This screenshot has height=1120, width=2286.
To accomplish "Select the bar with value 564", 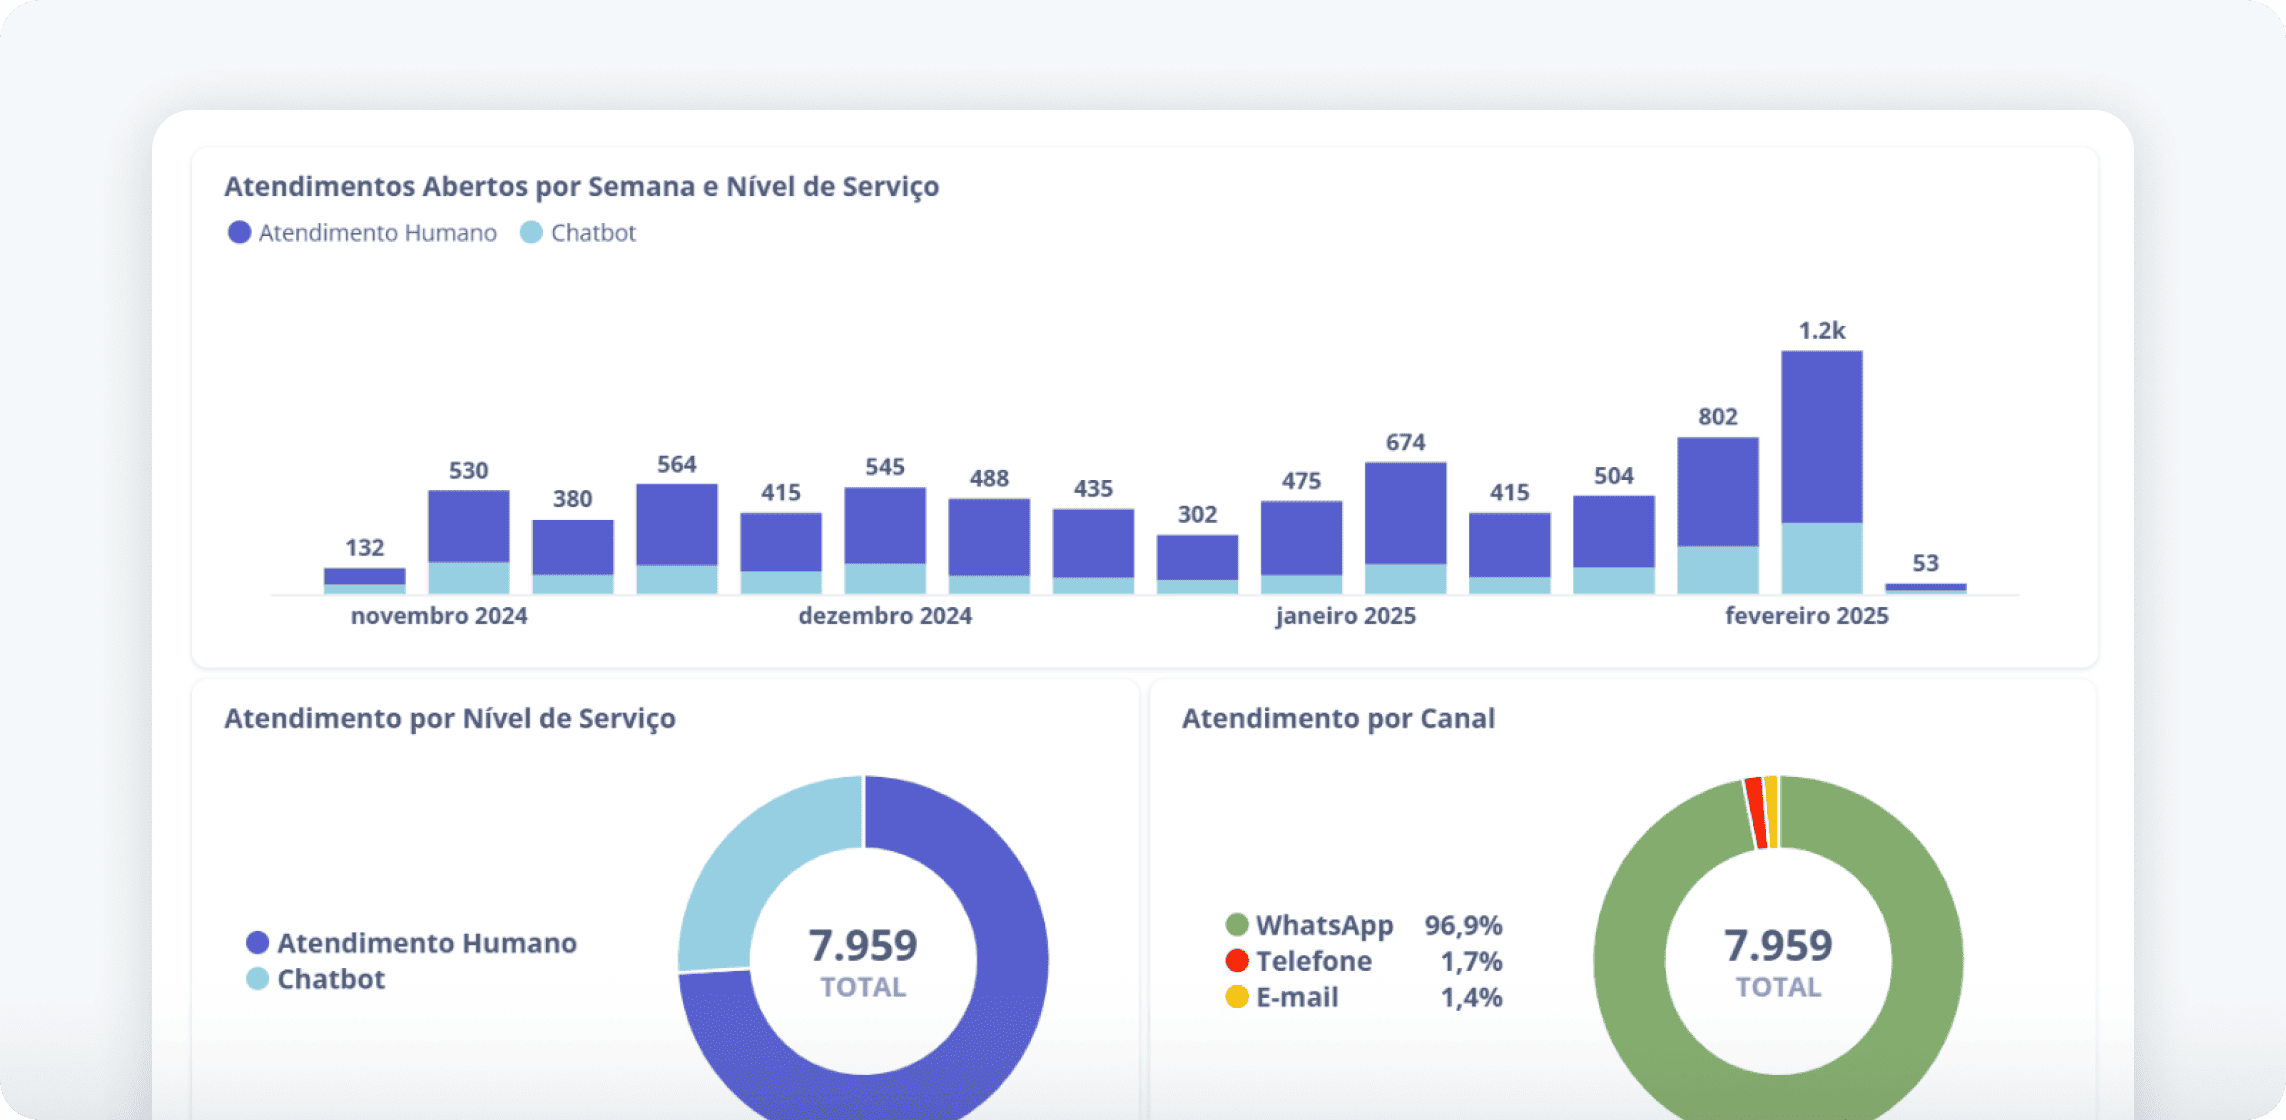I will [676, 539].
